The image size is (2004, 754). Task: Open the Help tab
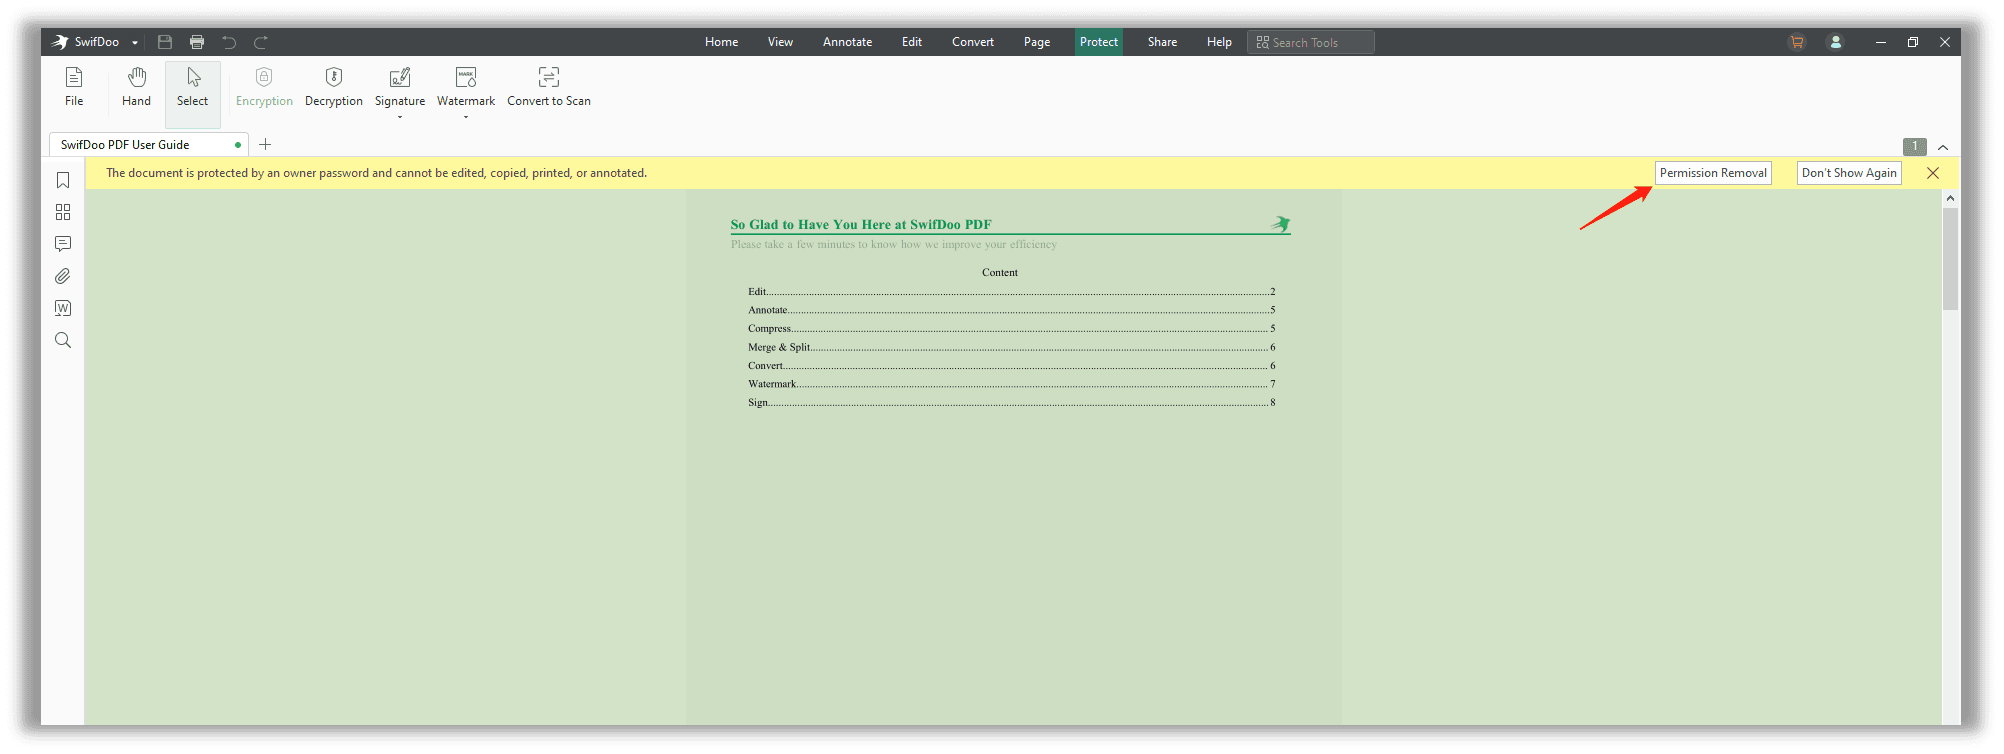pyautogui.click(x=1219, y=42)
